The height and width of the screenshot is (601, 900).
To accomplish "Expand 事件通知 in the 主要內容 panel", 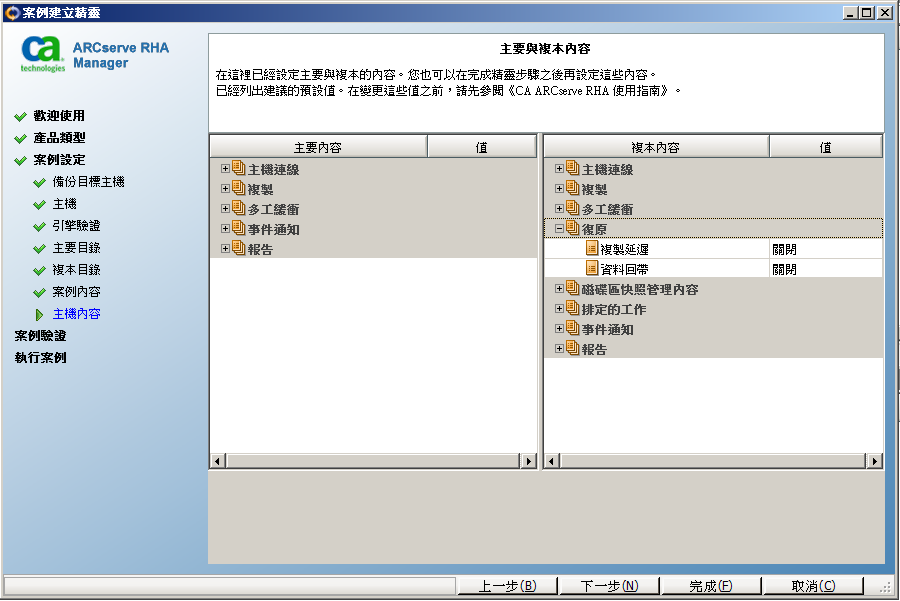I will (225, 228).
